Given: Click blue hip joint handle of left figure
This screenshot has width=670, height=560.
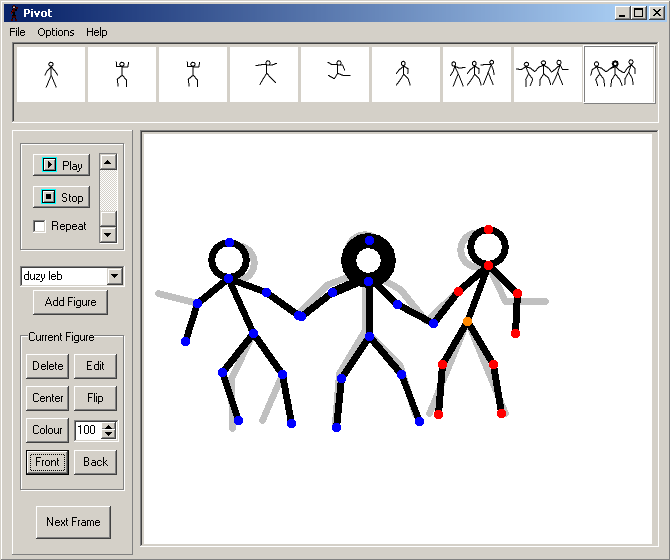Looking at the screenshot, I should point(253,333).
